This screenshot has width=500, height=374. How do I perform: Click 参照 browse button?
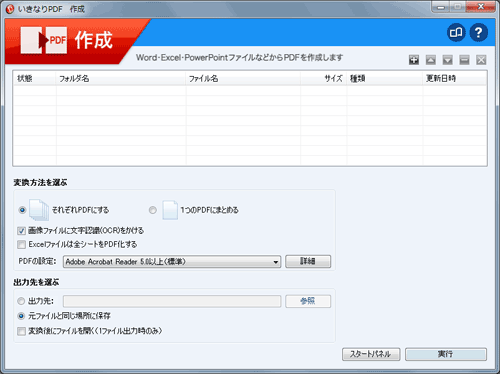[308, 301]
